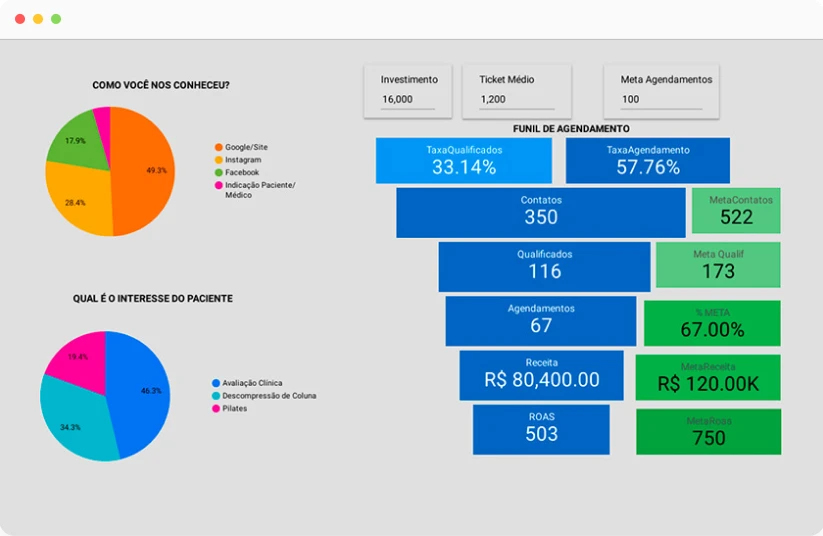Viewport: 823px width, 536px height.
Task: Click the Agendamentos 67 funnel bar
Action: click(x=540, y=320)
